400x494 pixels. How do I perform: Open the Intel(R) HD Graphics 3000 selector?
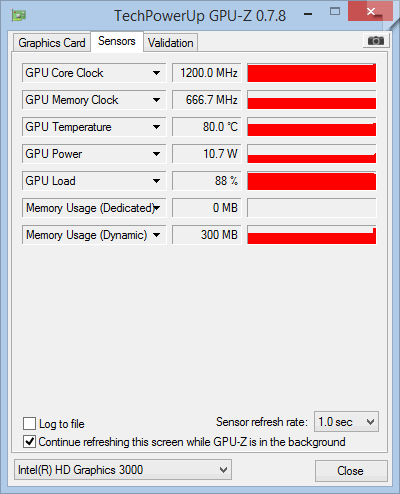pos(123,470)
